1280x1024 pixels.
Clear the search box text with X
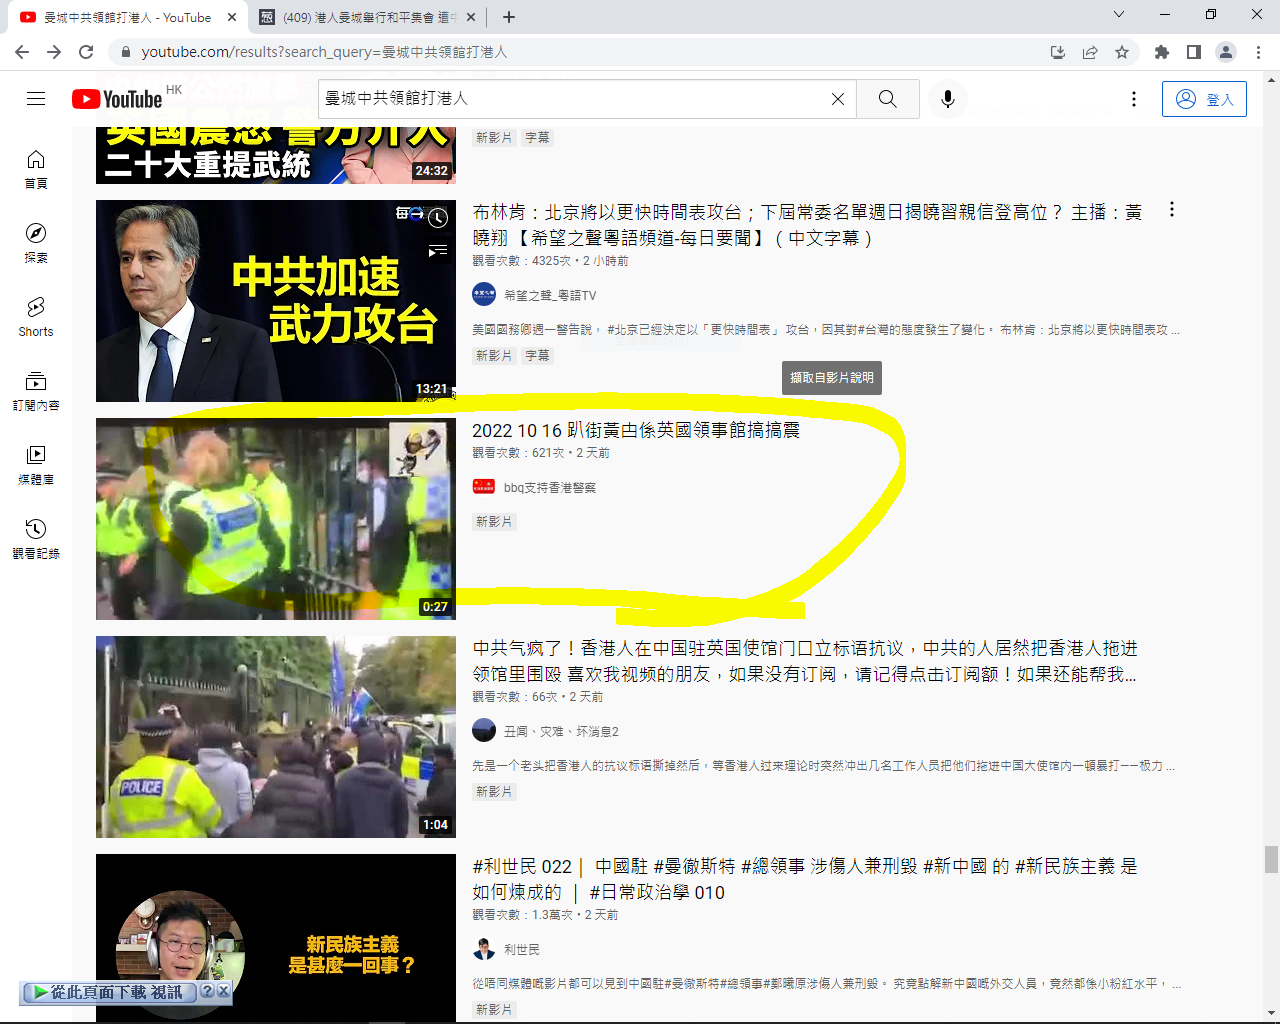[838, 99]
